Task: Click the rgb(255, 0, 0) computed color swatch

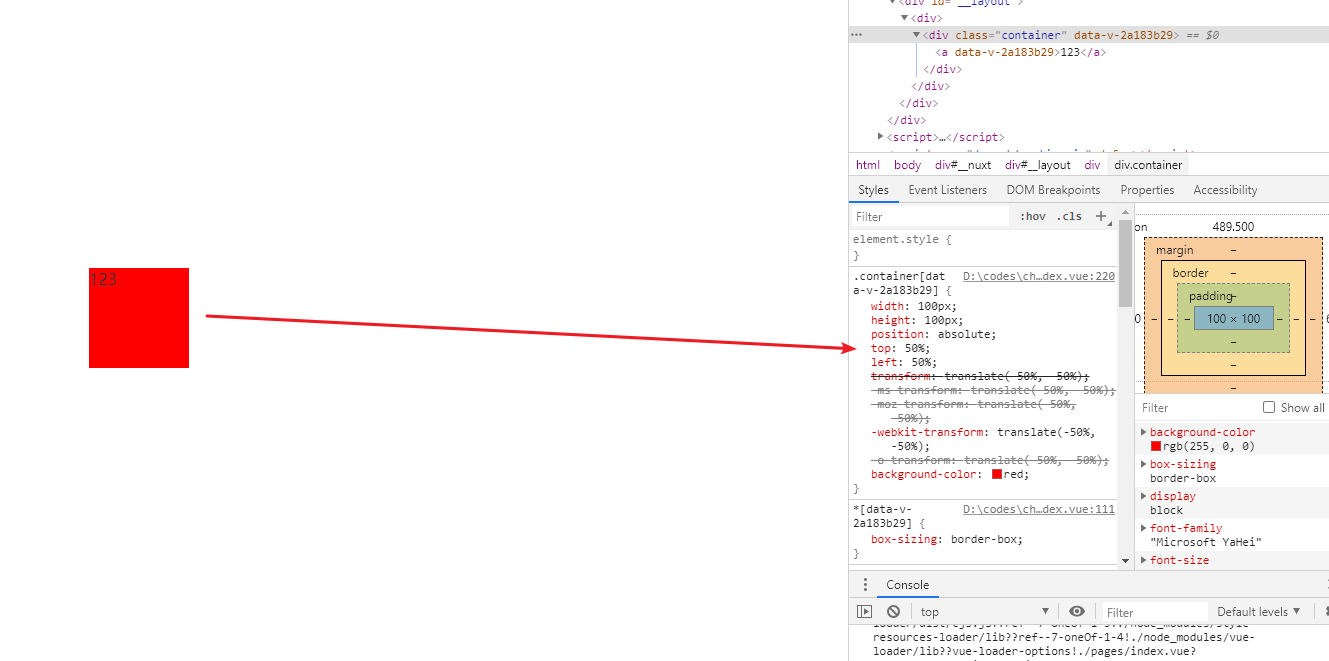Action: click(x=1156, y=446)
